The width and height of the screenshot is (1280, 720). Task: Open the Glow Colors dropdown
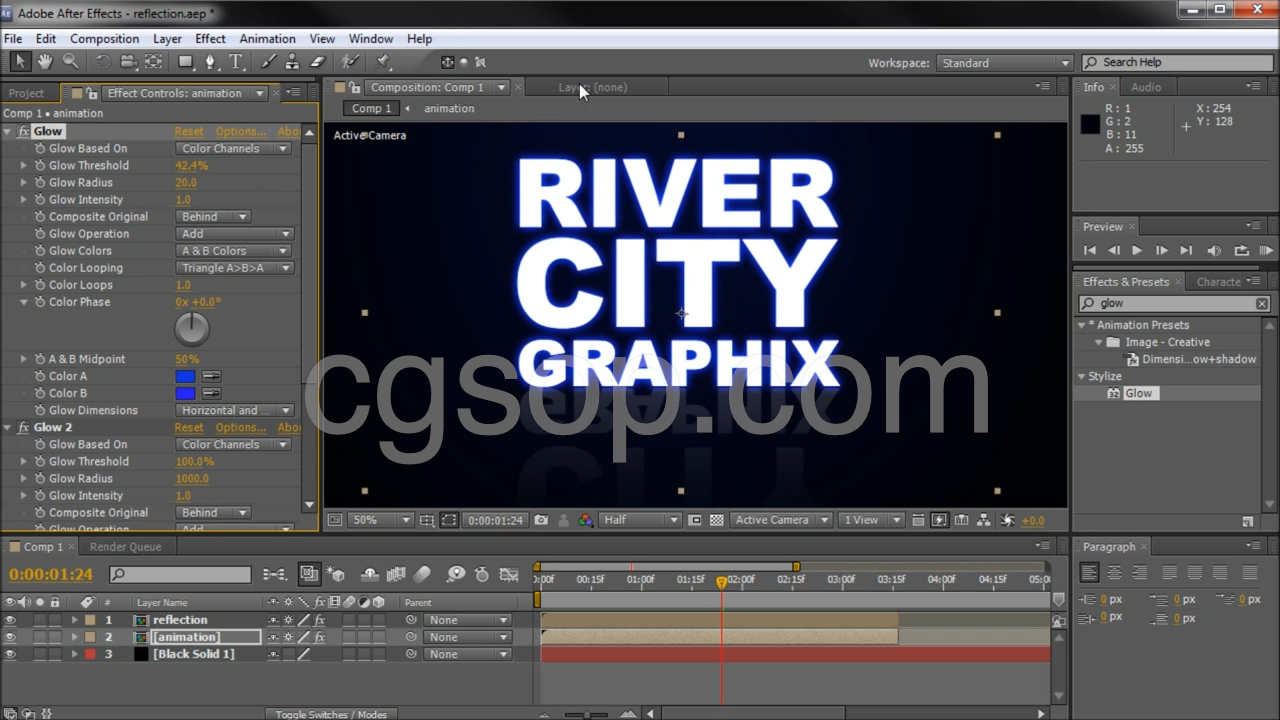tap(234, 251)
